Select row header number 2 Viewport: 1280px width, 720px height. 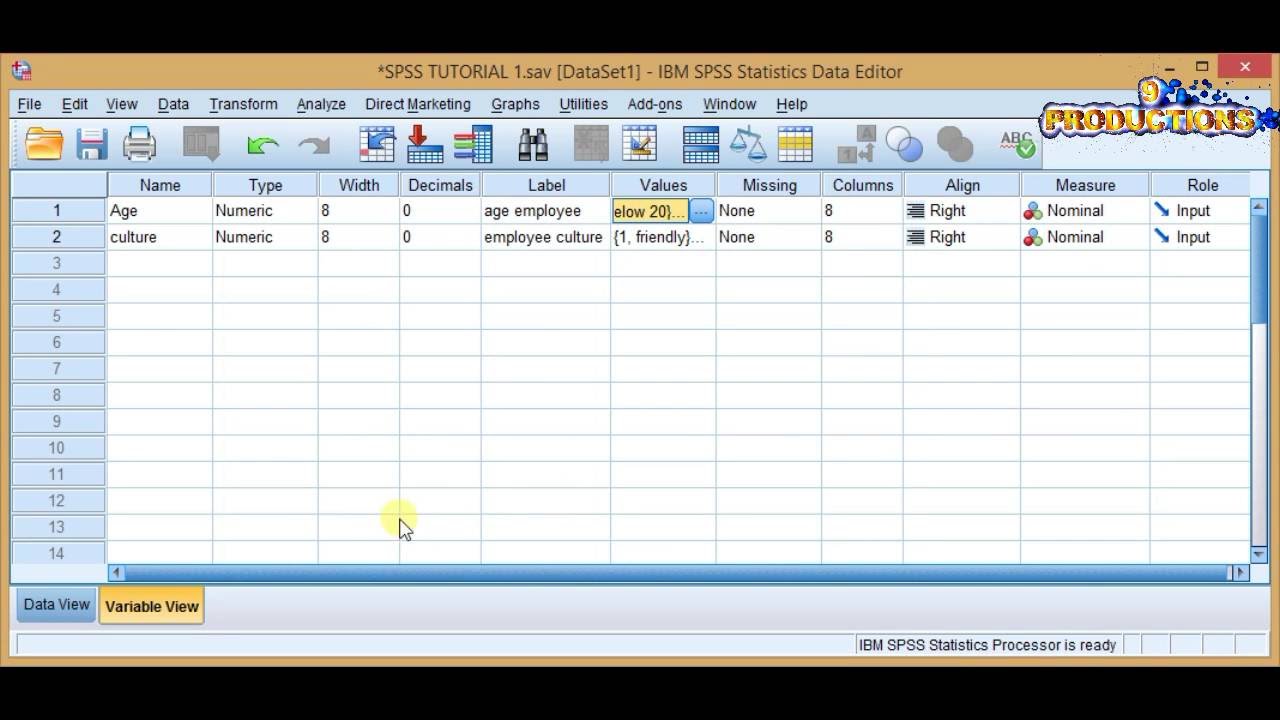click(x=58, y=237)
